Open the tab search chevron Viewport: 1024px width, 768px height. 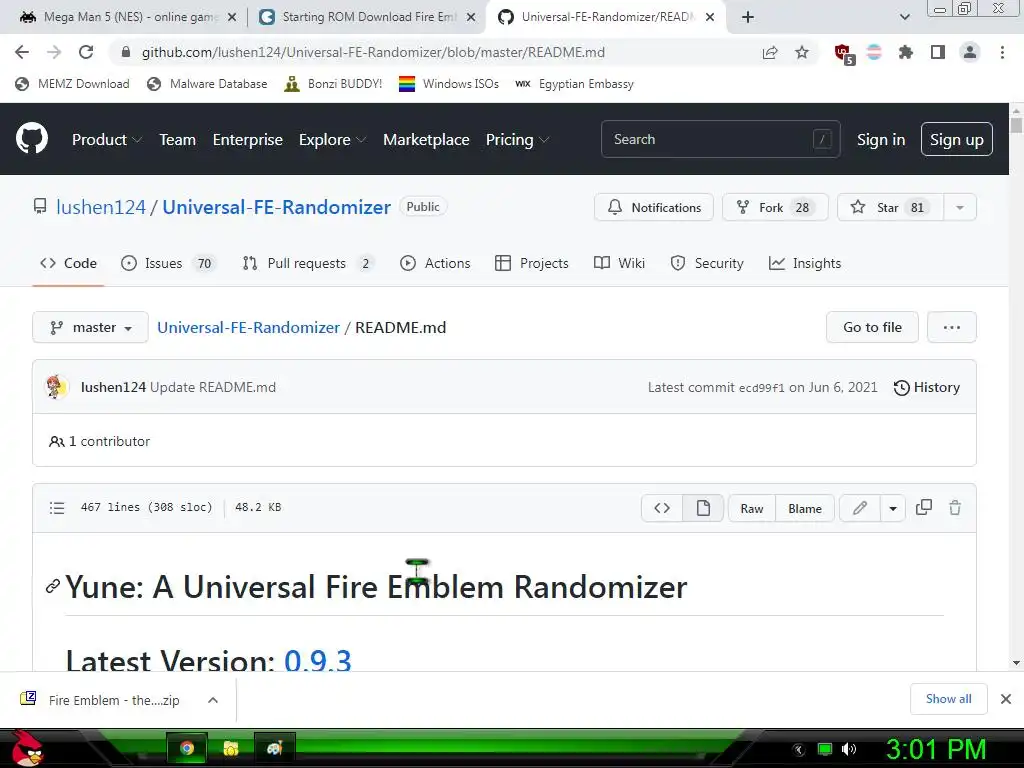[x=904, y=17]
